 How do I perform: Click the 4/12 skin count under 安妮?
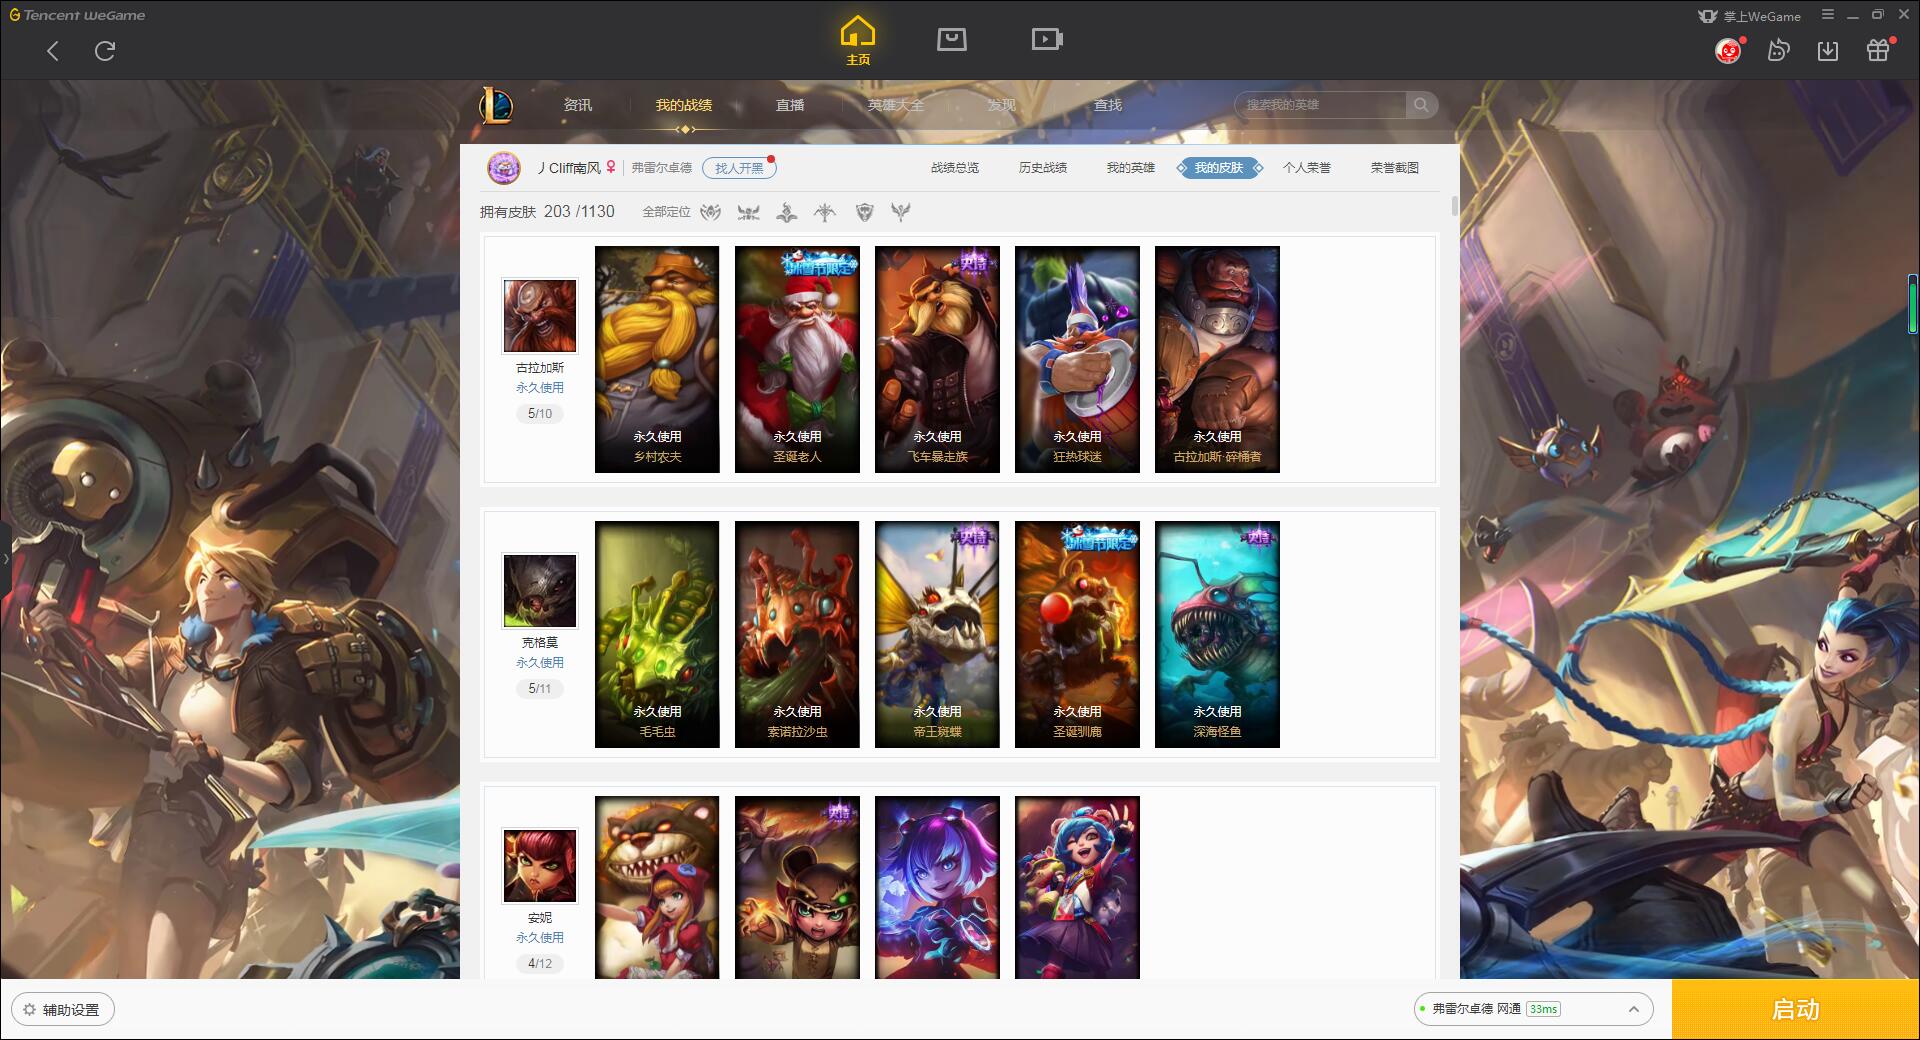(x=540, y=963)
